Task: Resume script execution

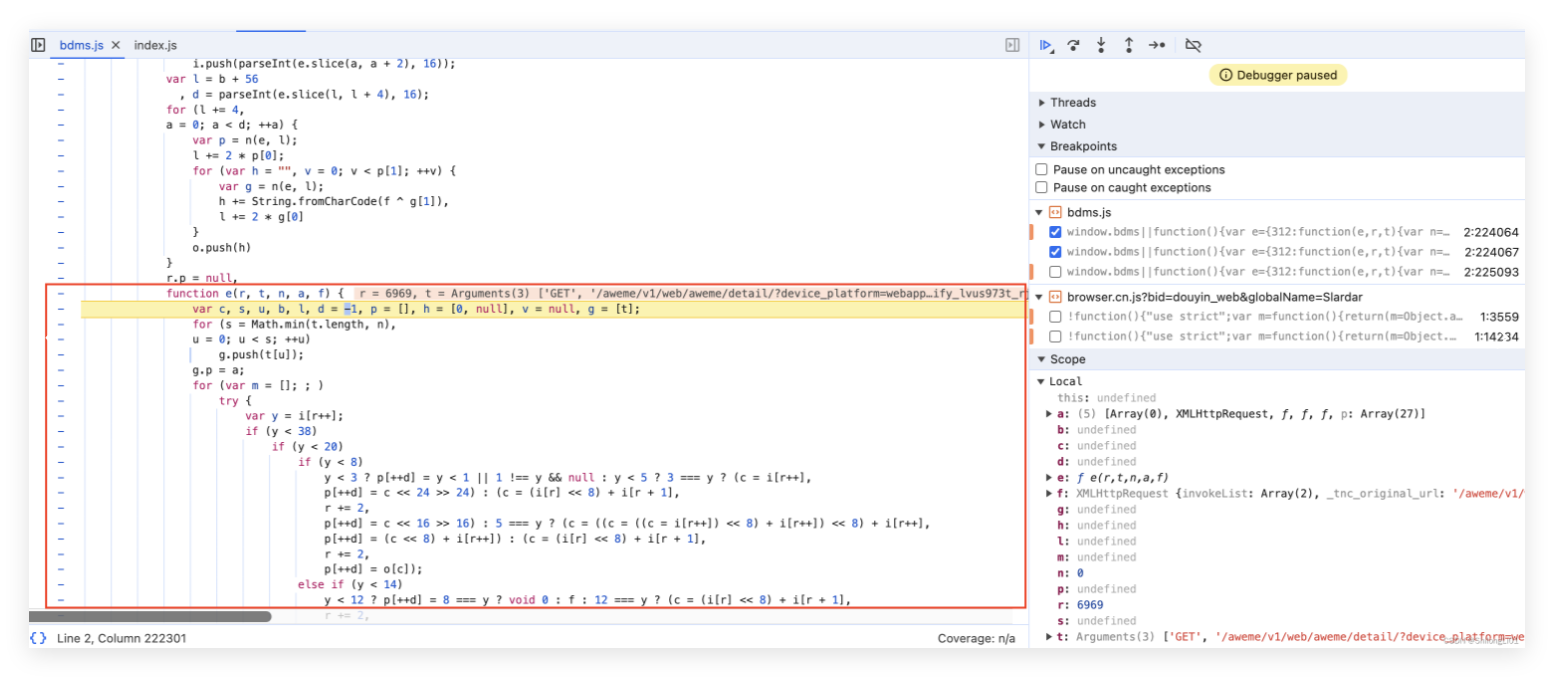Action: 1046,45
